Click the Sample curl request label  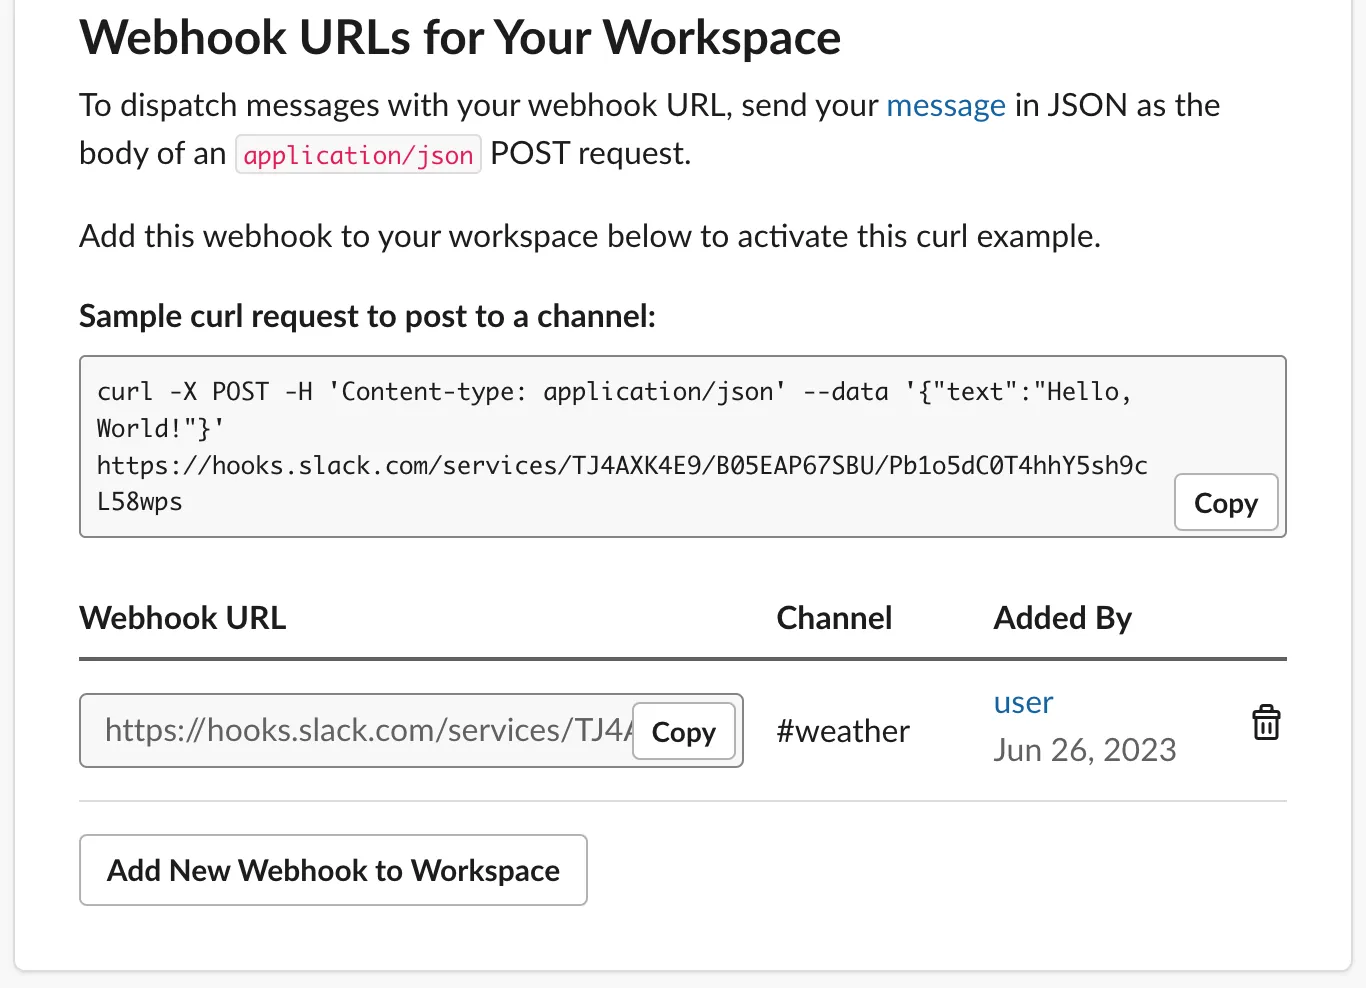366,316
